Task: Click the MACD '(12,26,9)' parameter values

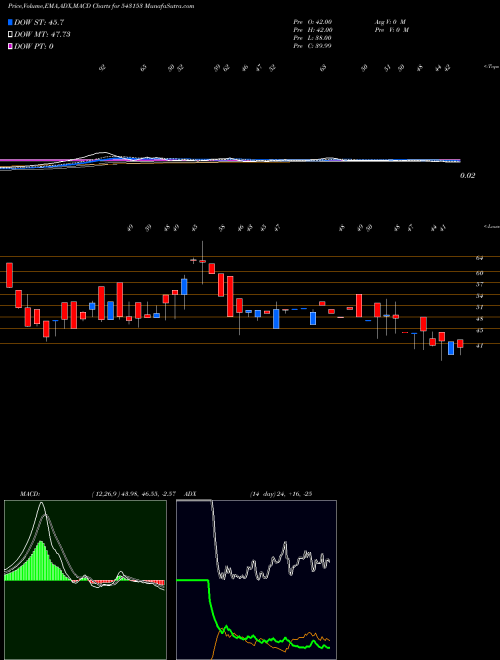Action: click(136, 493)
